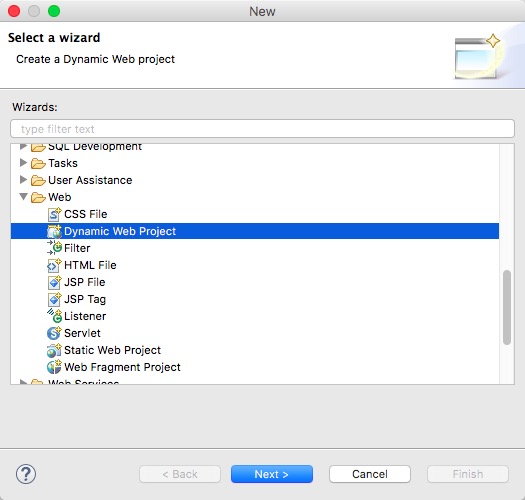525x500 pixels.
Task: Select the JSP File entry
Action: (84, 282)
